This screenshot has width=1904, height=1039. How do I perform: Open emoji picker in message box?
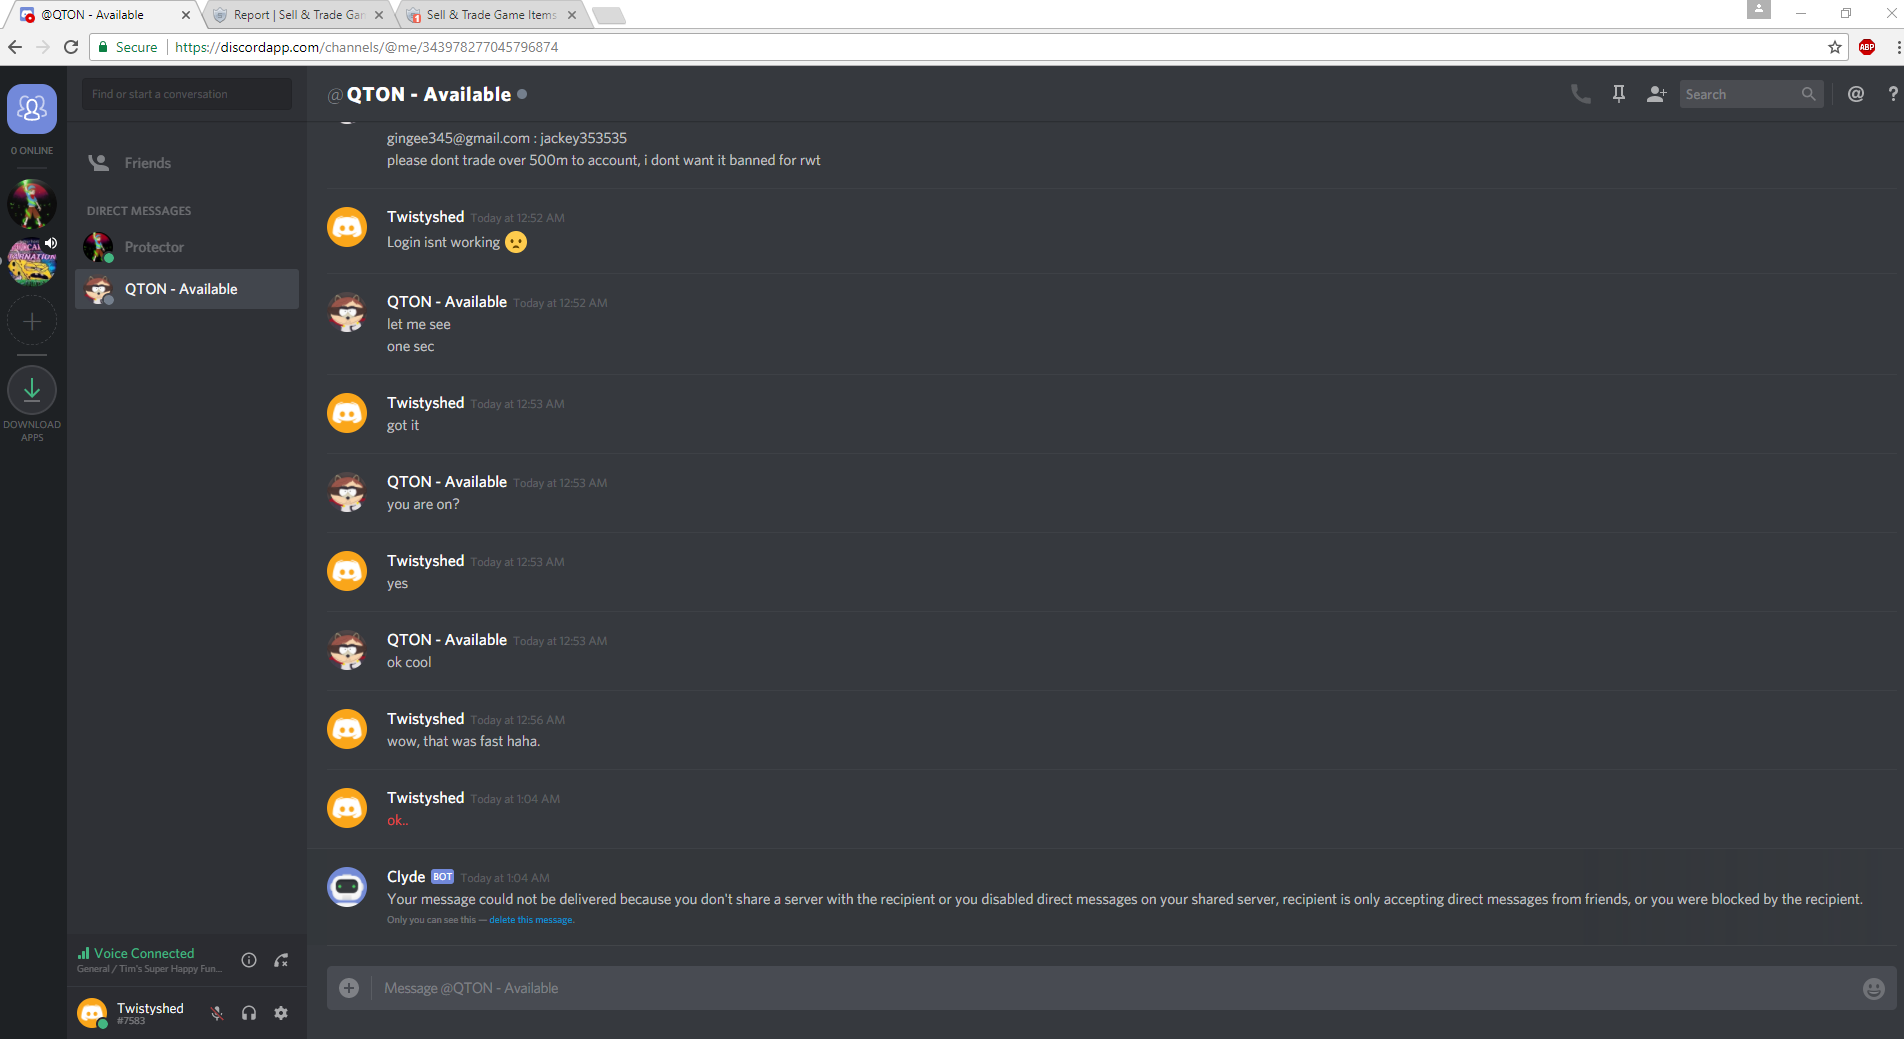[x=1873, y=988]
